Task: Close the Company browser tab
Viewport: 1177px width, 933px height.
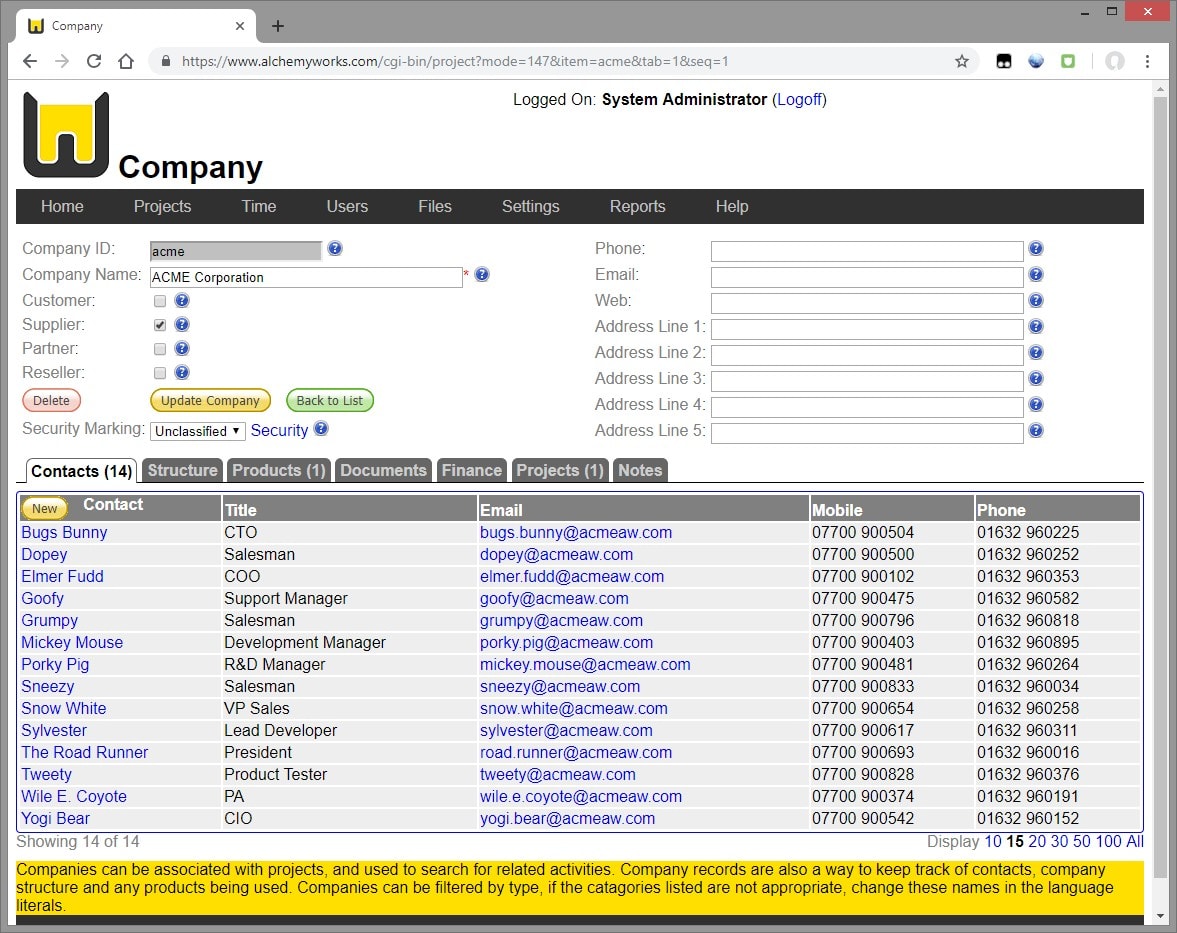Action: [x=239, y=26]
